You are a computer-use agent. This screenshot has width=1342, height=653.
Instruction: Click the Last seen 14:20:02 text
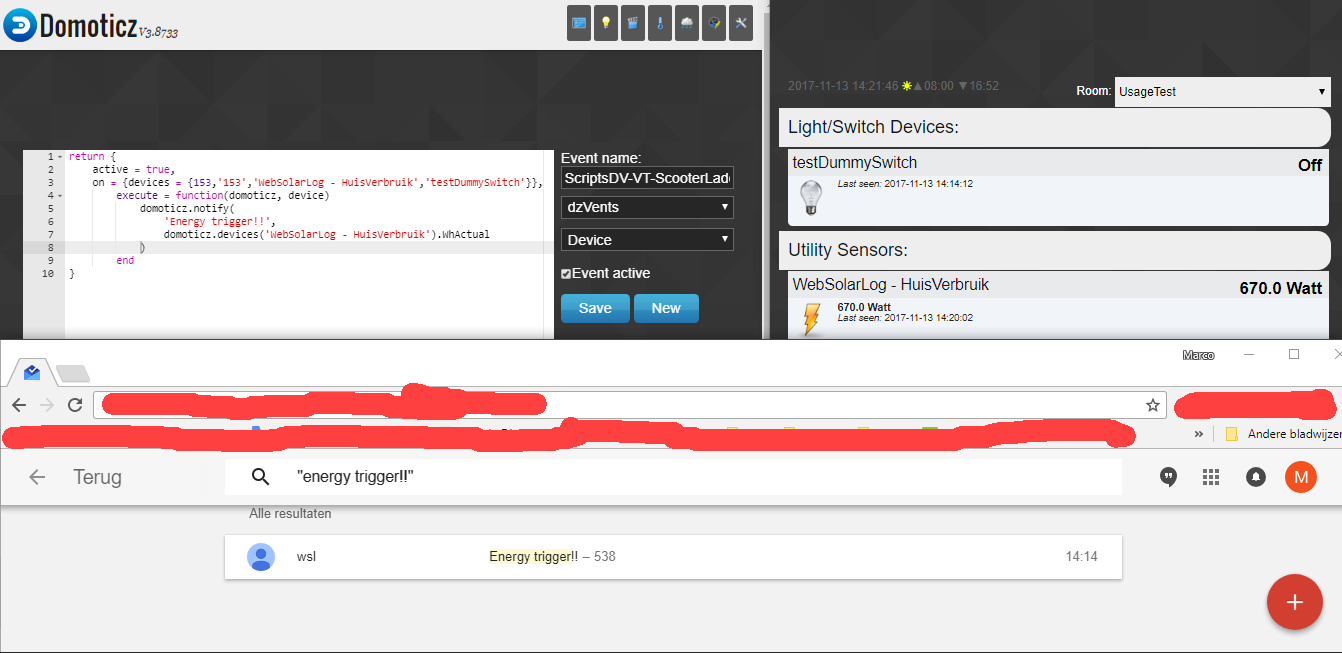[x=905, y=318]
